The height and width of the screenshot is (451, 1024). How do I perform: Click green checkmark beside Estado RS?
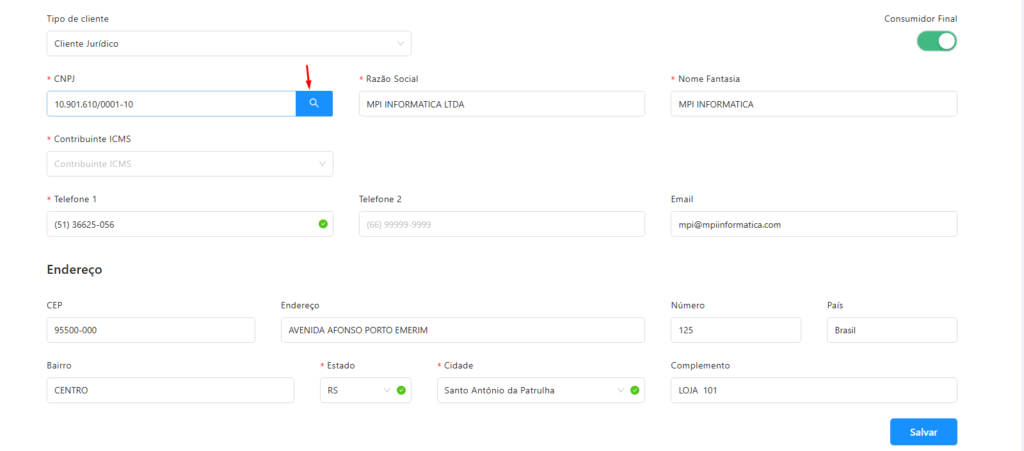point(401,390)
